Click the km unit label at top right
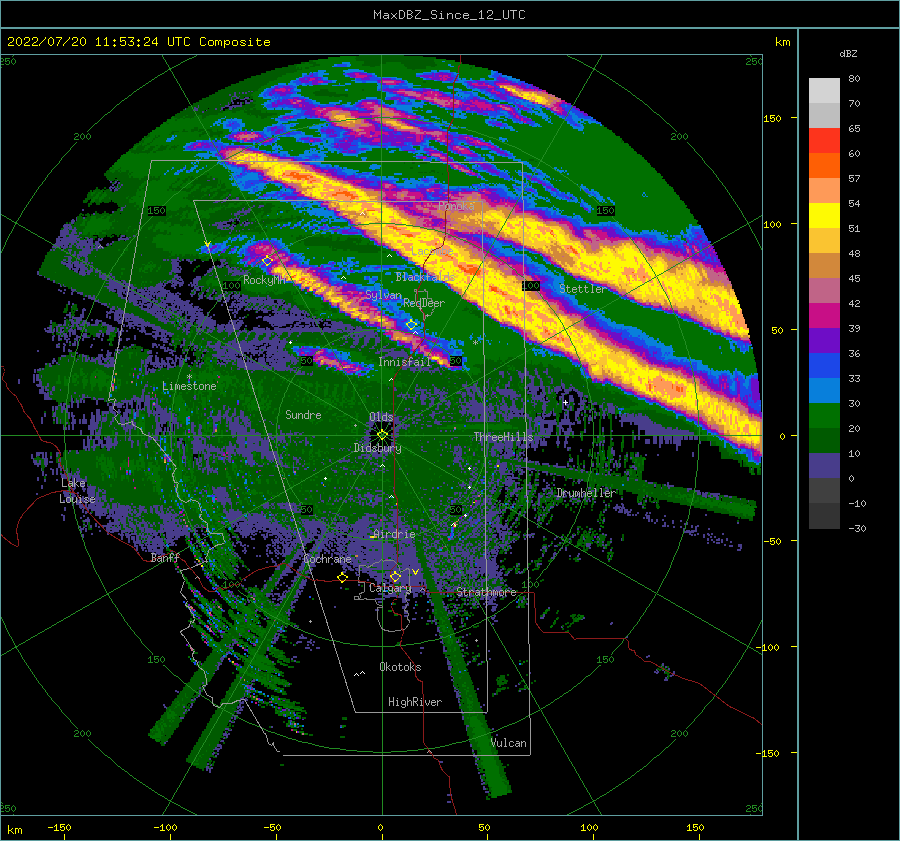 tap(782, 42)
